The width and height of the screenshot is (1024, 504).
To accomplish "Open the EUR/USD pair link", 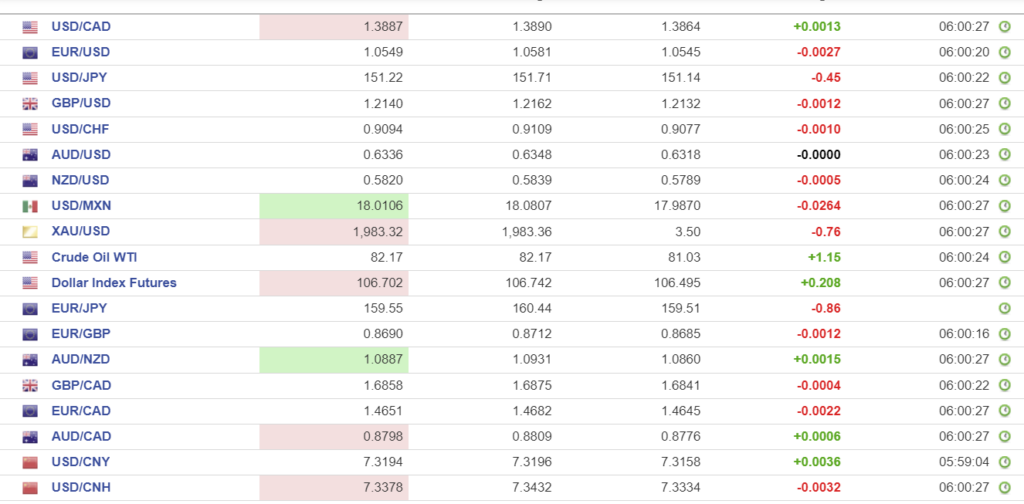I will (x=80, y=52).
